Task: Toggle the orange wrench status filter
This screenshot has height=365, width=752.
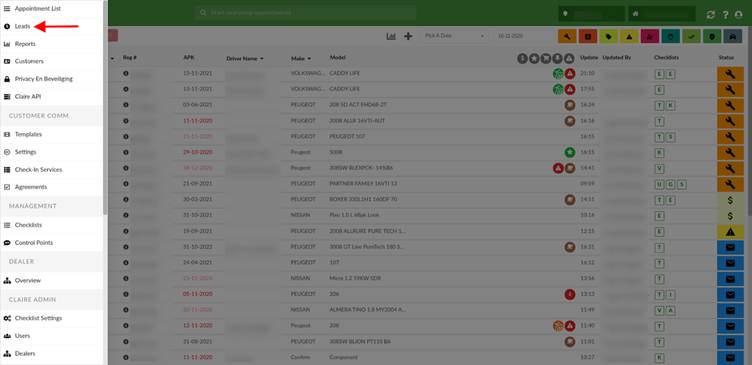Action: pyautogui.click(x=567, y=36)
